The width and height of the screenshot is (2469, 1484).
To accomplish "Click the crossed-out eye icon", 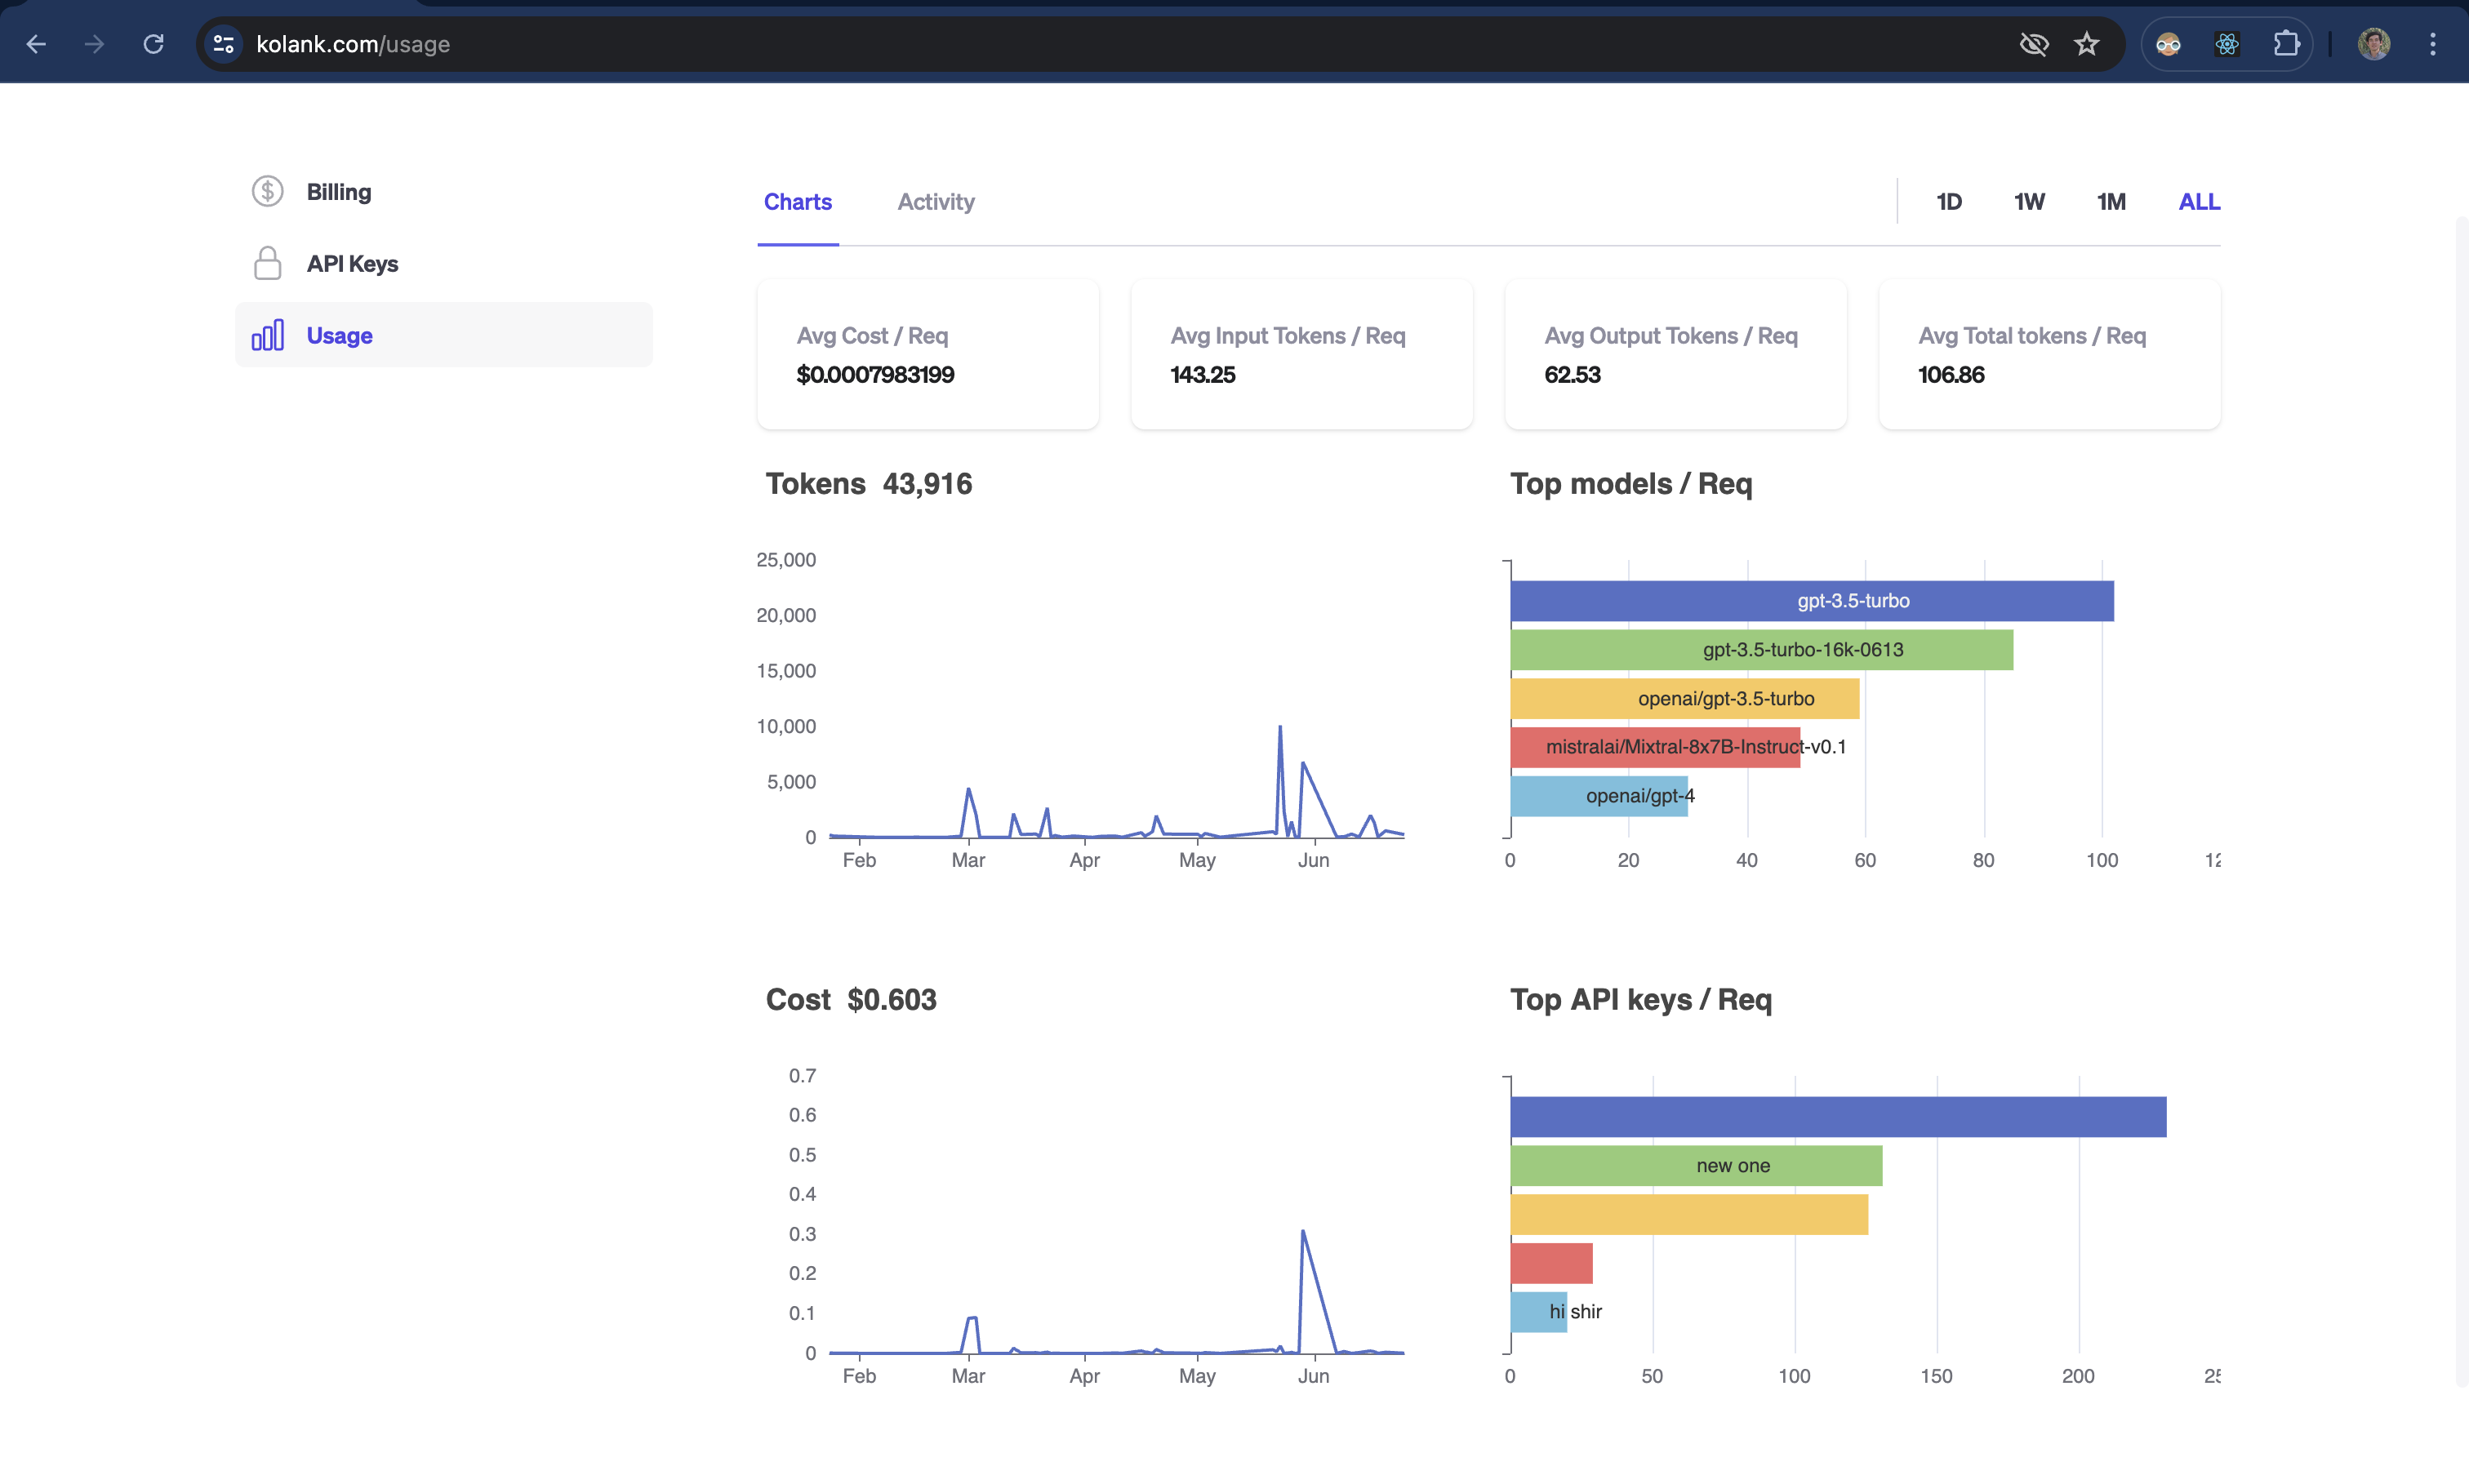I will [x=2033, y=44].
